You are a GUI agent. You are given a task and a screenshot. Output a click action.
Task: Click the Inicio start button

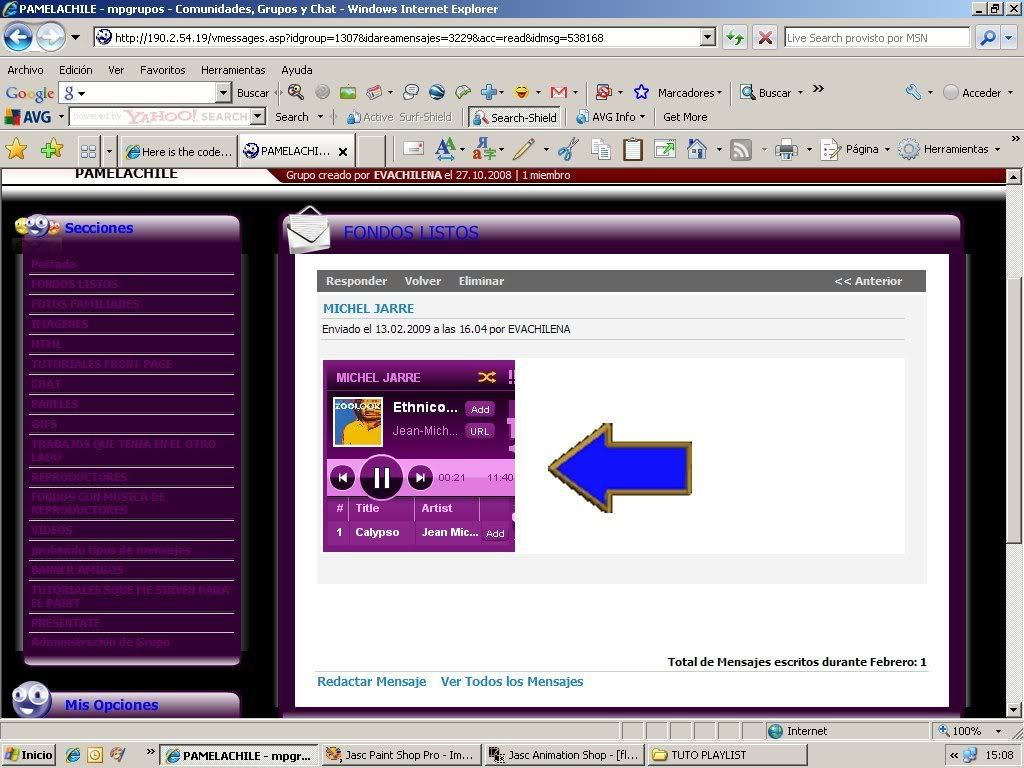click(28, 755)
